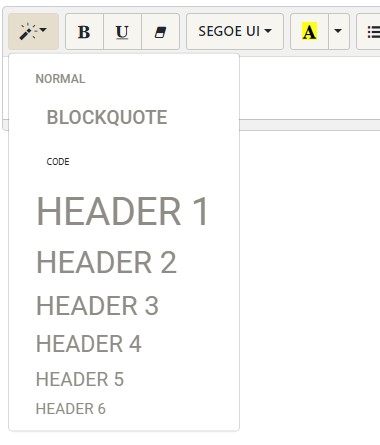The width and height of the screenshot is (380, 445).
Task: Choose Header 2 style
Action: point(106,262)
